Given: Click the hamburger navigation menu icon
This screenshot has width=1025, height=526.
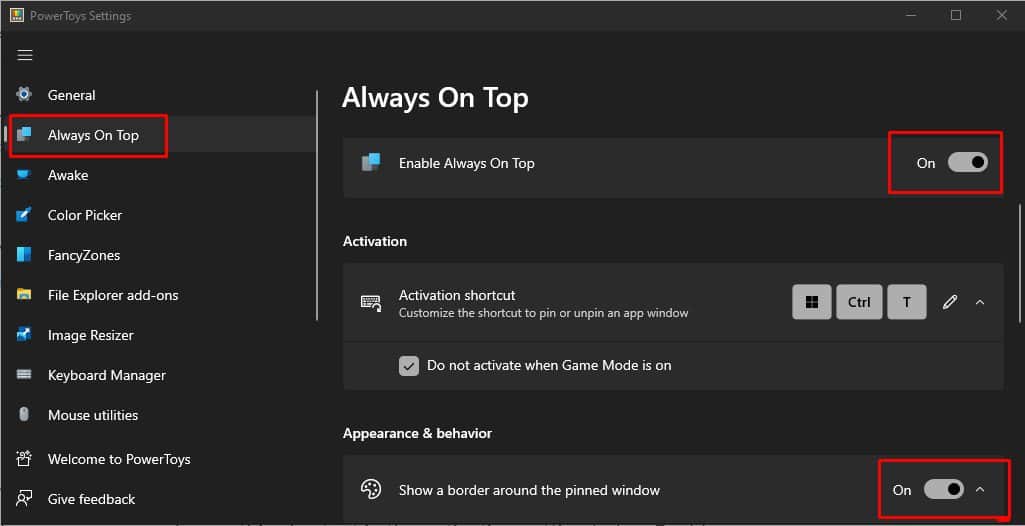Looking at the screenshot, I should (x=25, y=55).
